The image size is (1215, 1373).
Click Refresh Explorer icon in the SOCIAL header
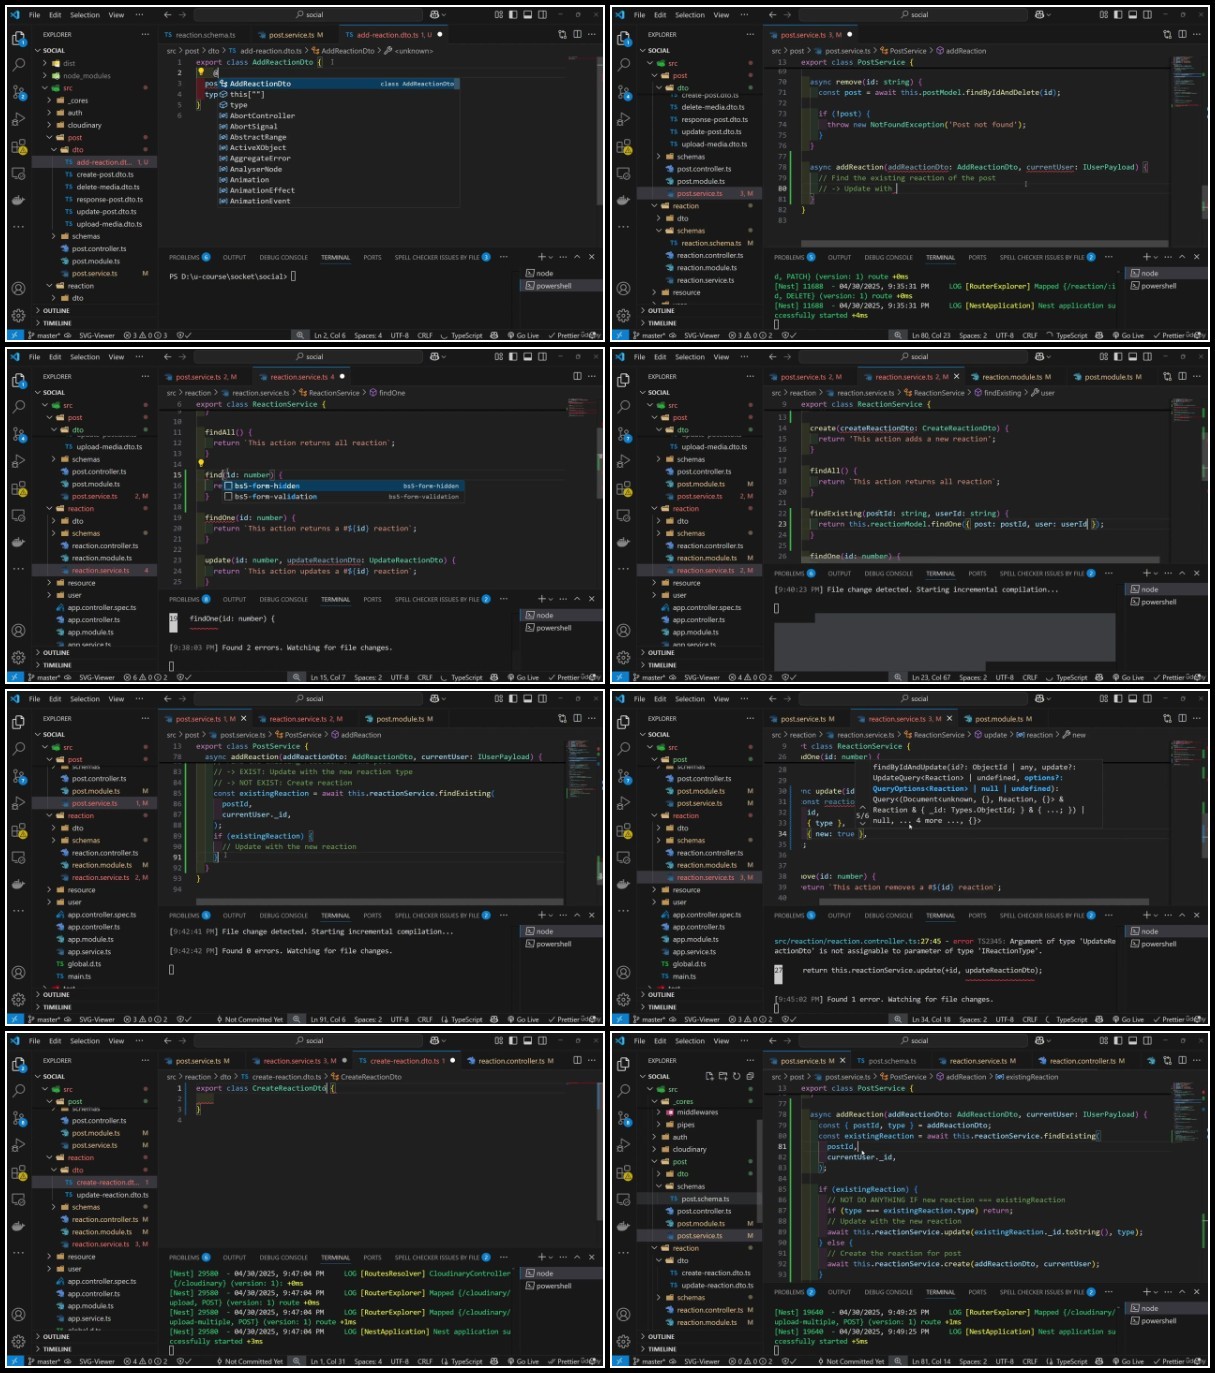click(736, 1076)
